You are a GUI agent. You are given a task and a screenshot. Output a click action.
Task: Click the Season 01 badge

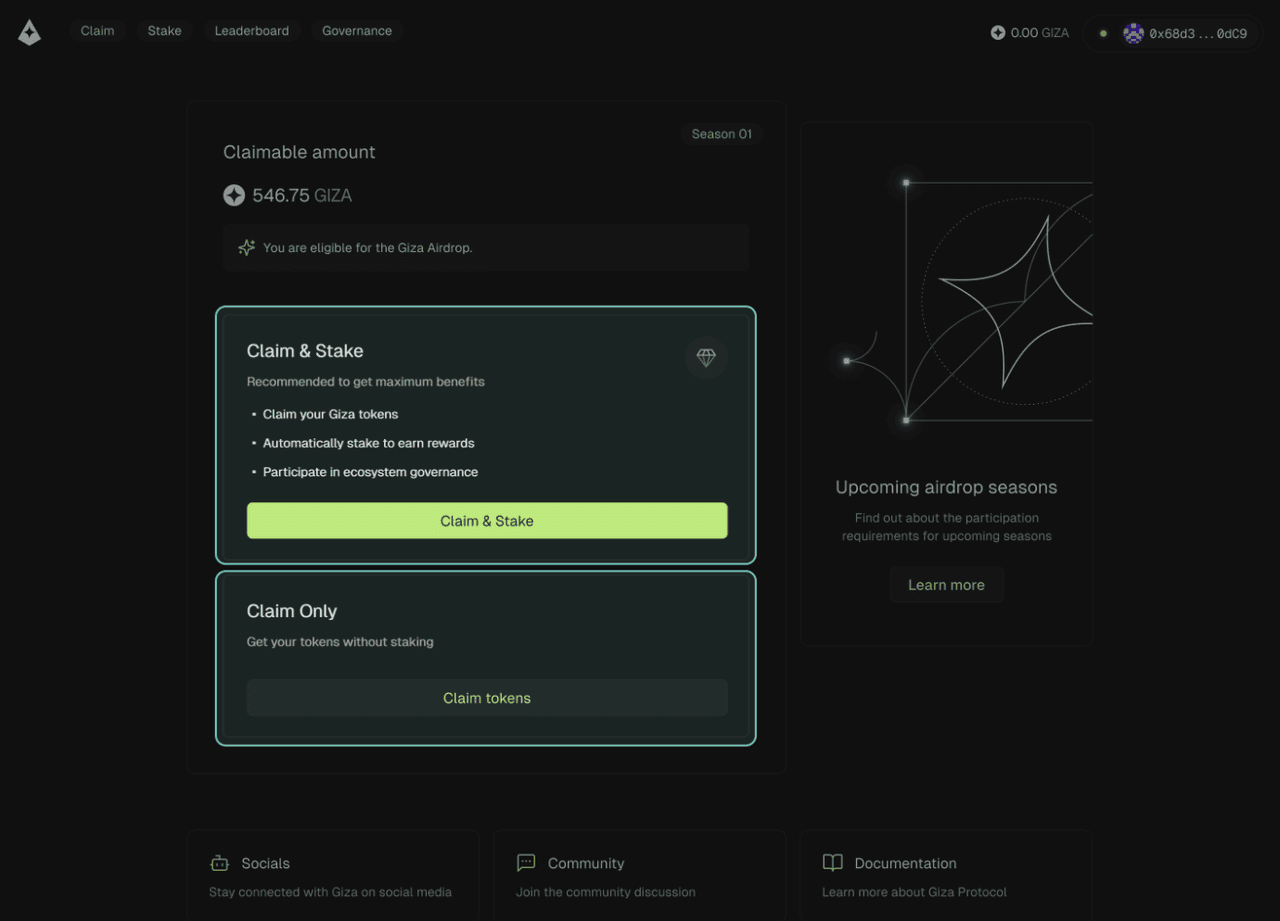[722, 134]
